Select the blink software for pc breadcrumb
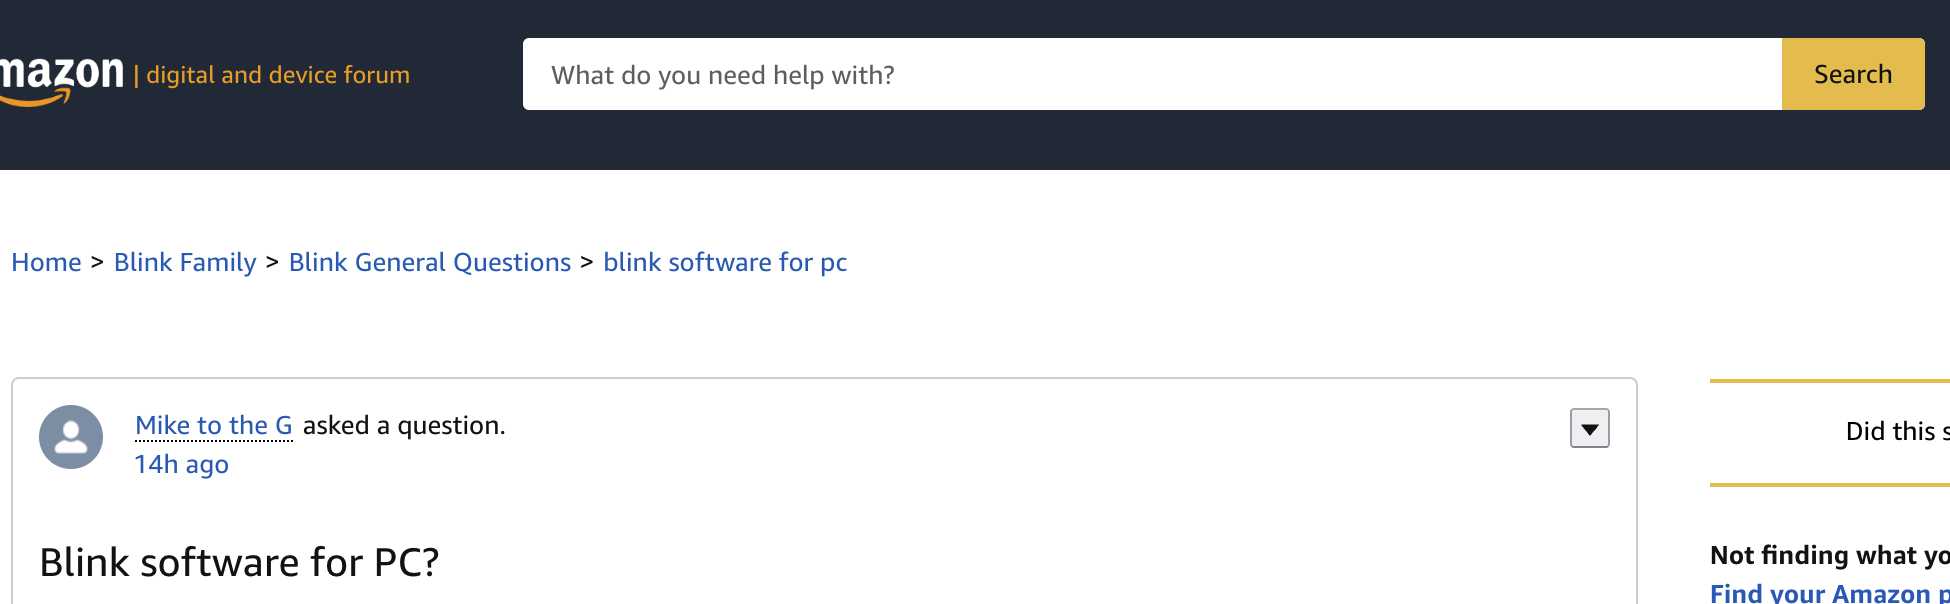1950x604 pixels. tap(725, 261)
